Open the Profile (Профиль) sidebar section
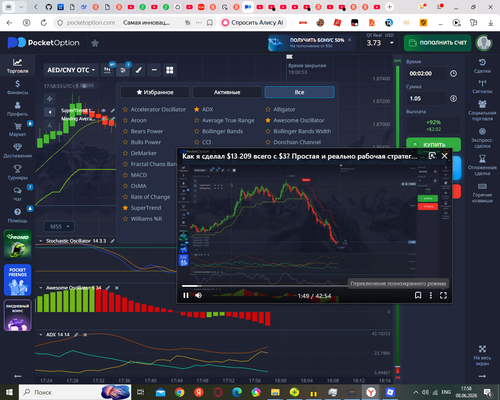The image size is (500, 400). tap(17, 109)
